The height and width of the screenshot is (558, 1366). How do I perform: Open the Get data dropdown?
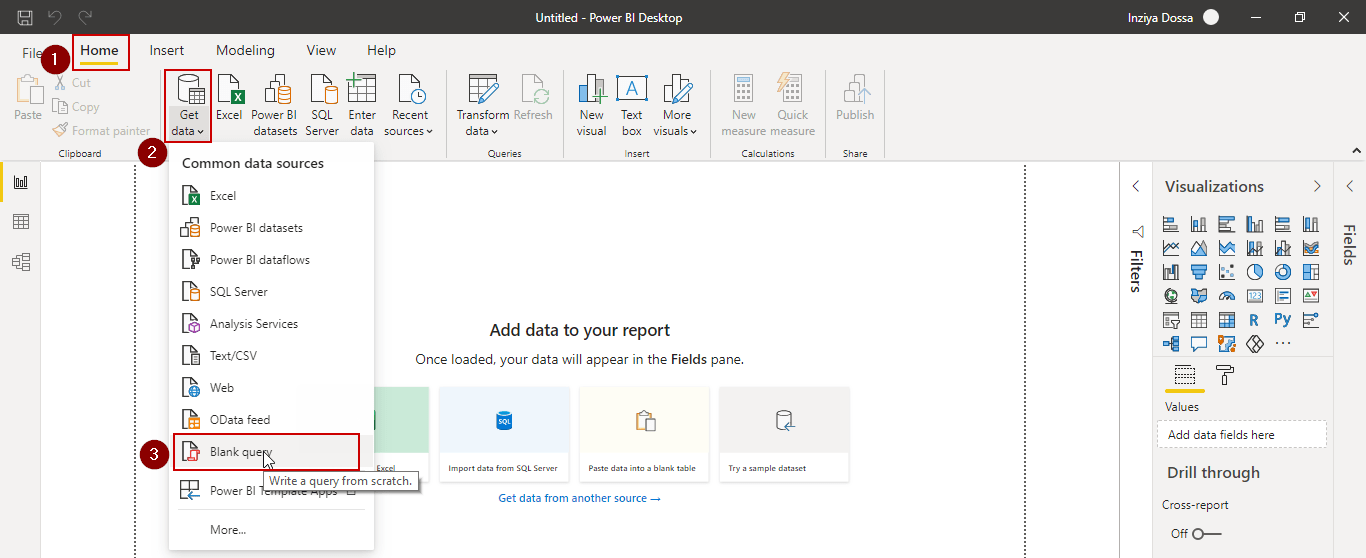[x=188, y=105]
